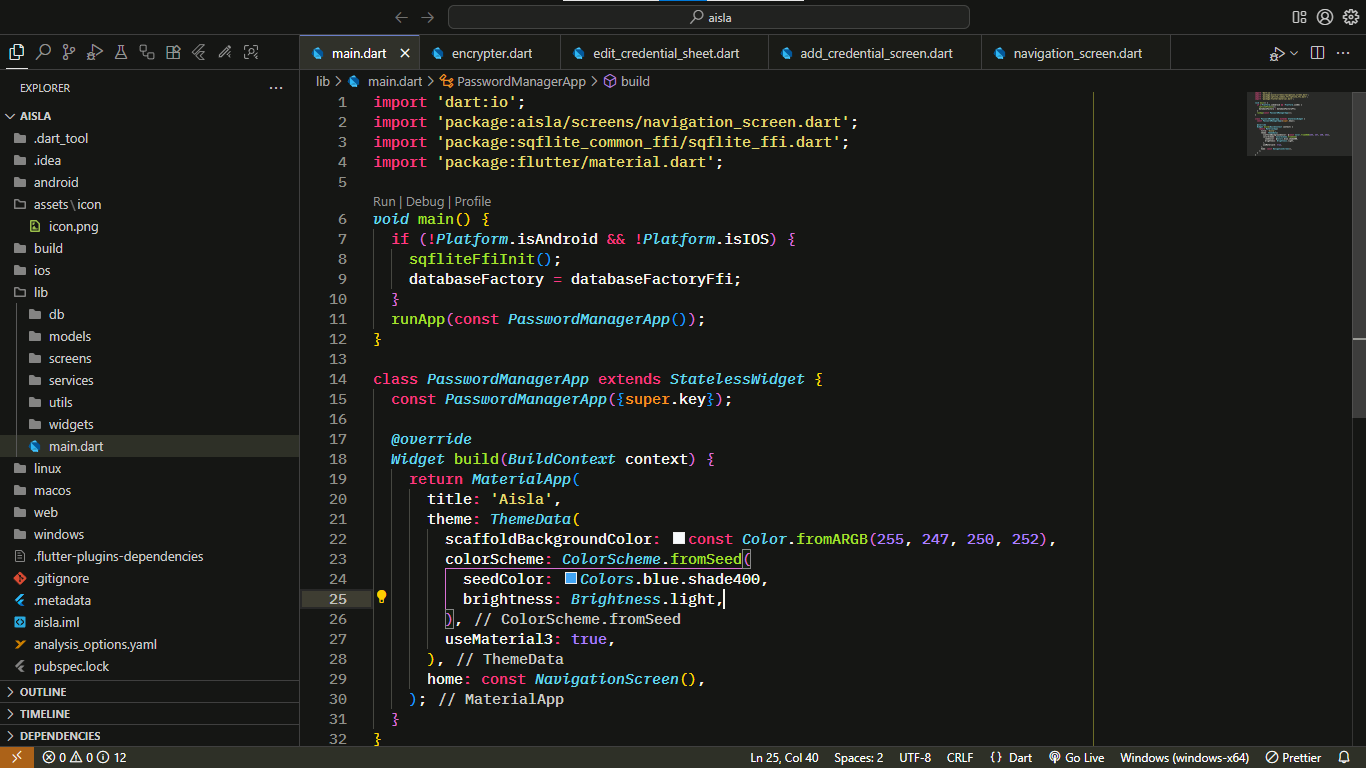Select the main.dart tab
This screenshot has width=1366, height=768.
[360, 53]
